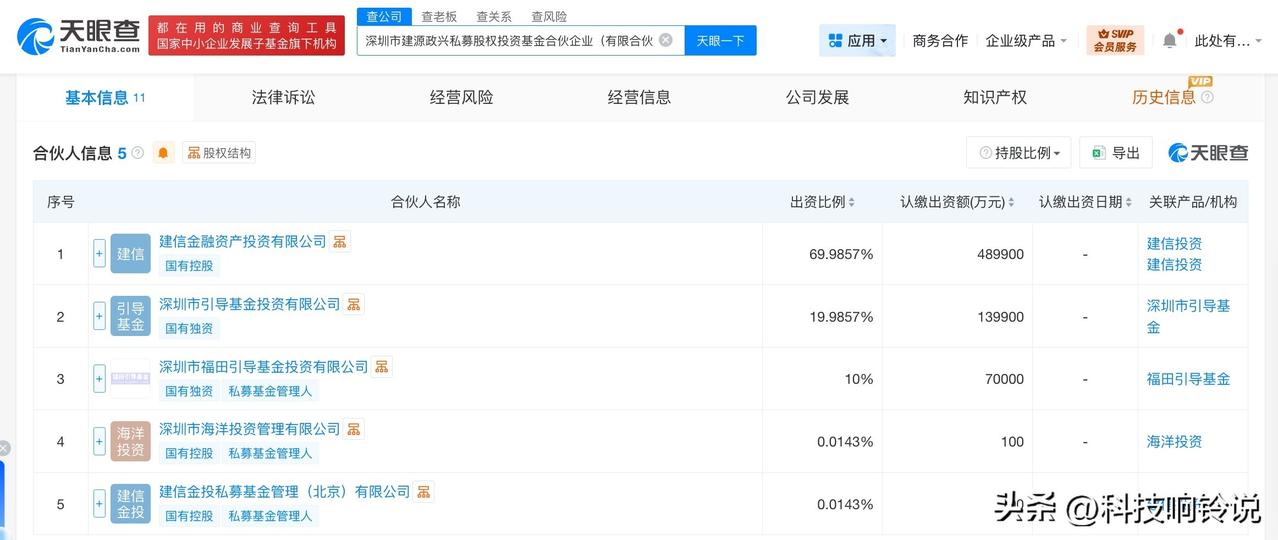Click the 天眼一下 search button
1278x540 pixels.
720,41
